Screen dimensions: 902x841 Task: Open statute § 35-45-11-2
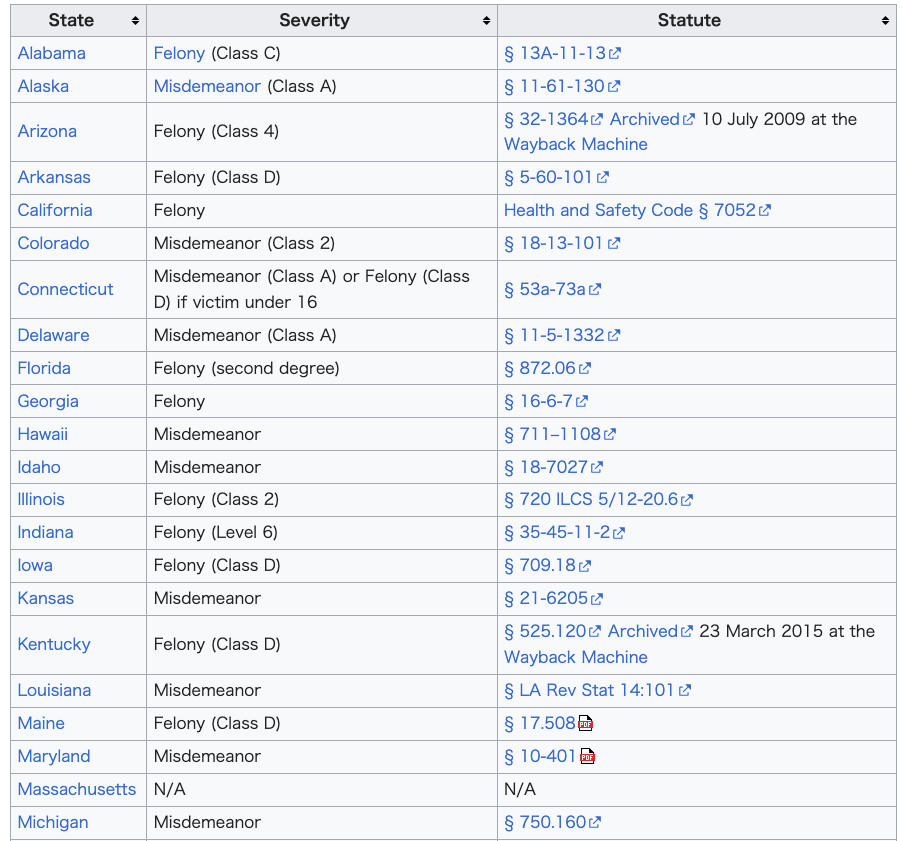click(x=557, y=533)
